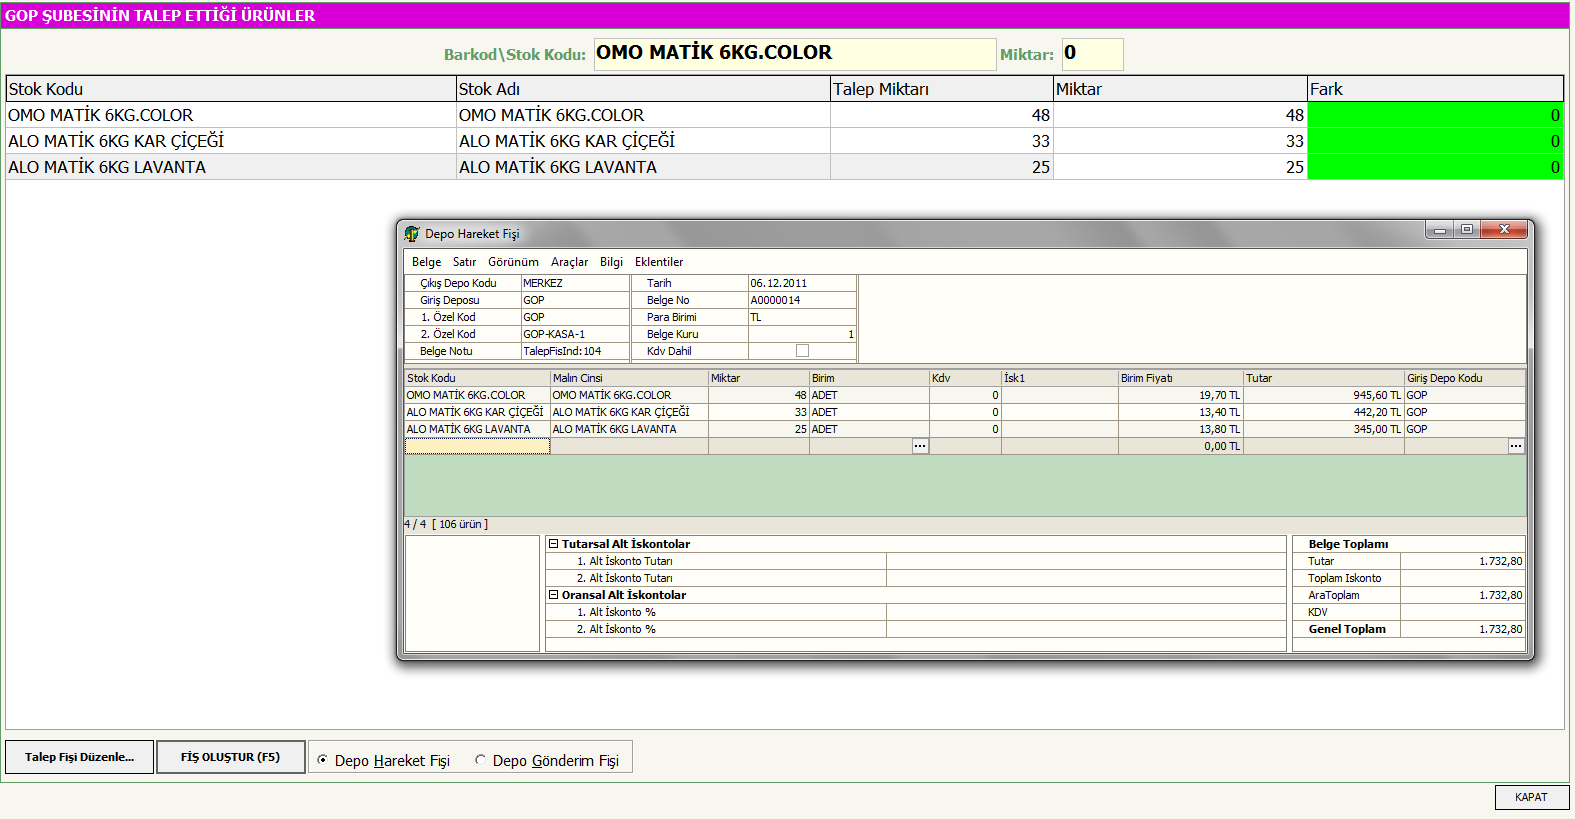1575x819 pixels.
Task: Focus the Barkod\Stok Kodu input field
Action: pyautogui.click(x=795, y=54)
